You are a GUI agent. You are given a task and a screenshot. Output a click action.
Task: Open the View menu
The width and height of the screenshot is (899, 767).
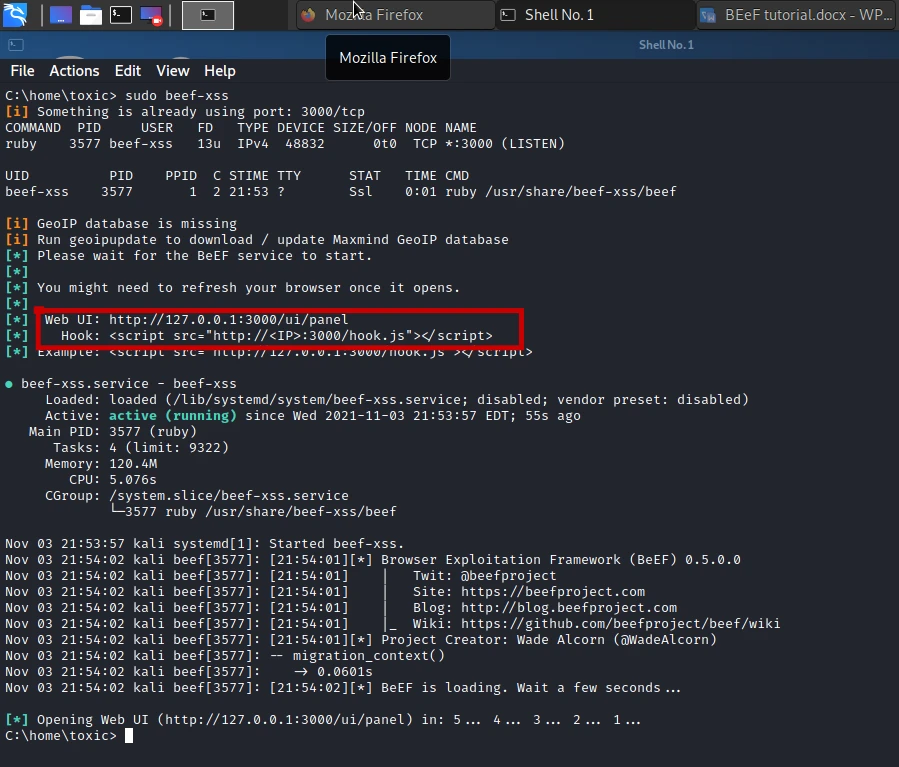(172, 71)
